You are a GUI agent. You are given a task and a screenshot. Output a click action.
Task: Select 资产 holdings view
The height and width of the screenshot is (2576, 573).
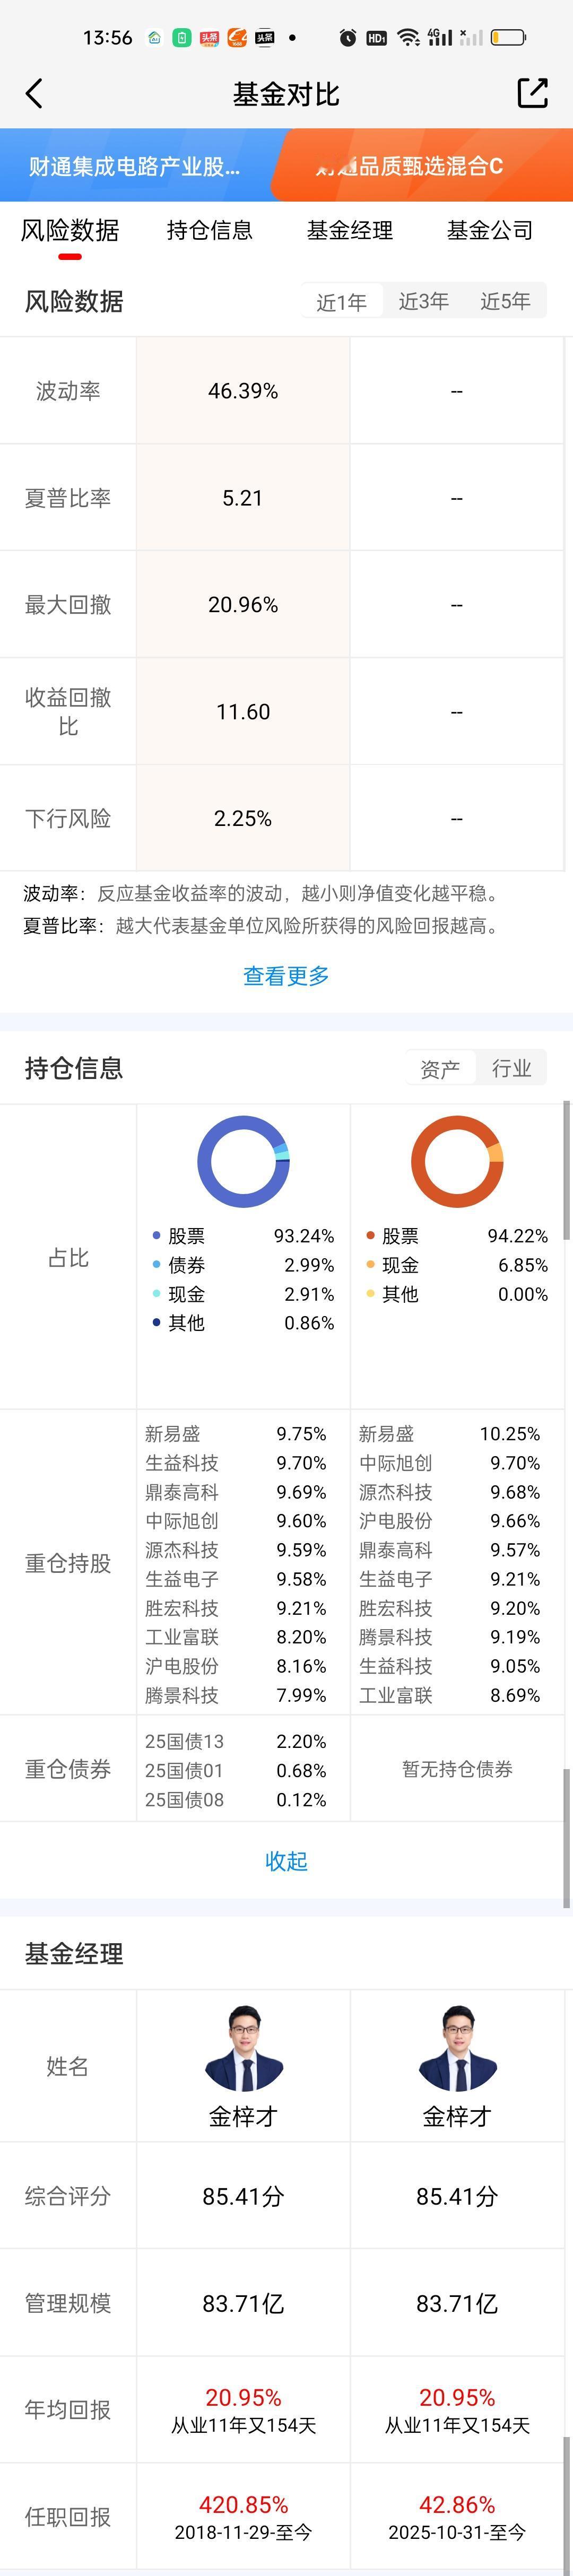[440, 1069]
